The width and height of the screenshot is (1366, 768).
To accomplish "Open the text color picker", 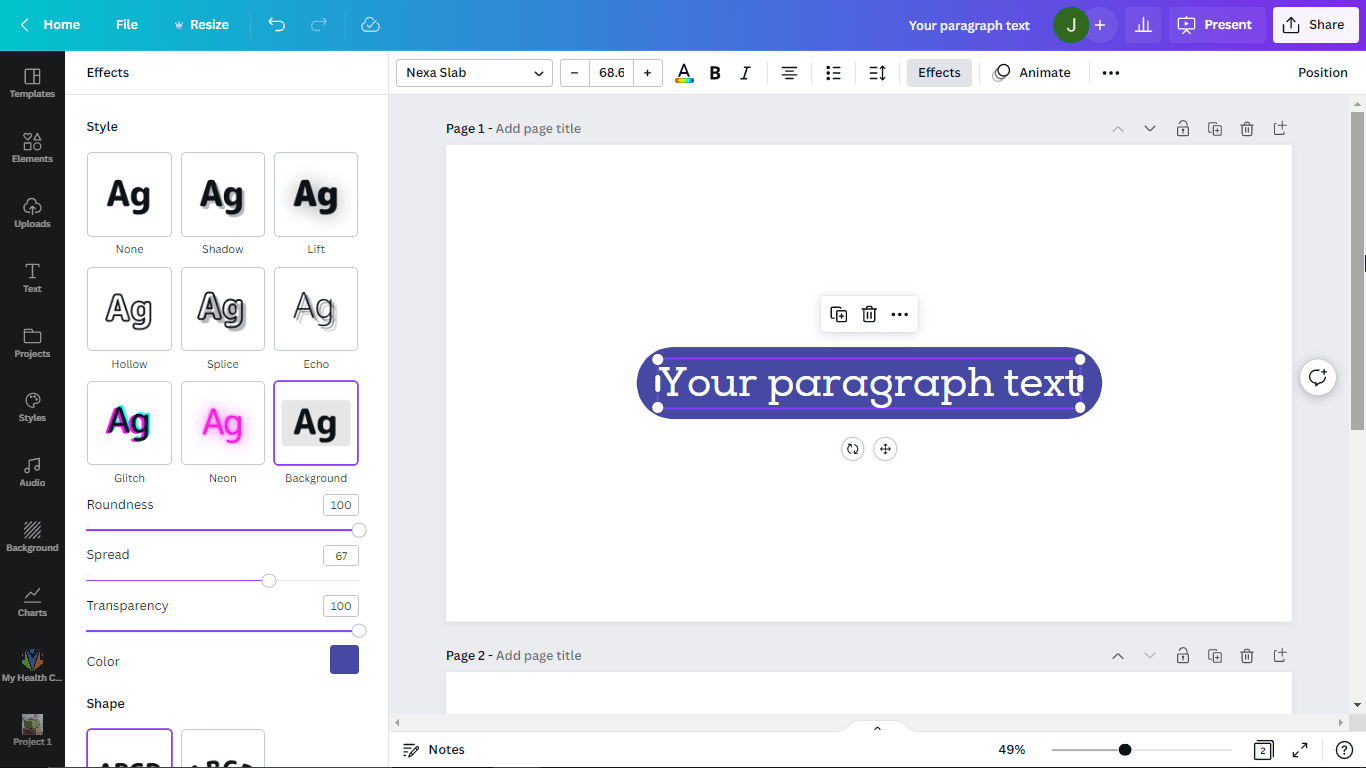I will pos(684,72).
